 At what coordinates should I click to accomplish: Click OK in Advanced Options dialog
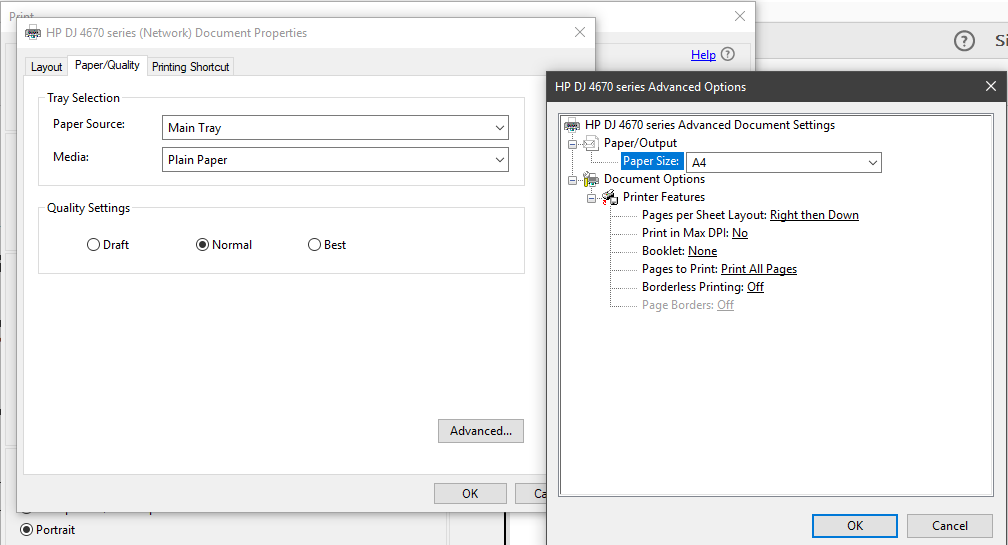click(854, 526)
